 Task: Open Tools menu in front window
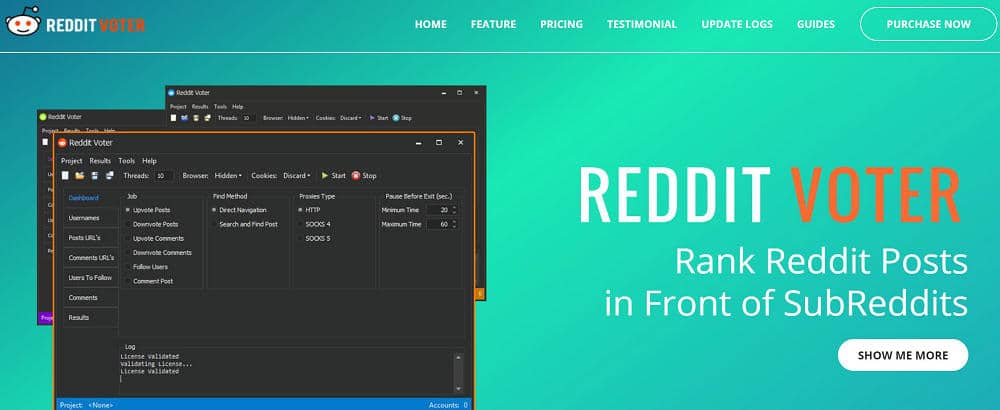click(126, 161)
